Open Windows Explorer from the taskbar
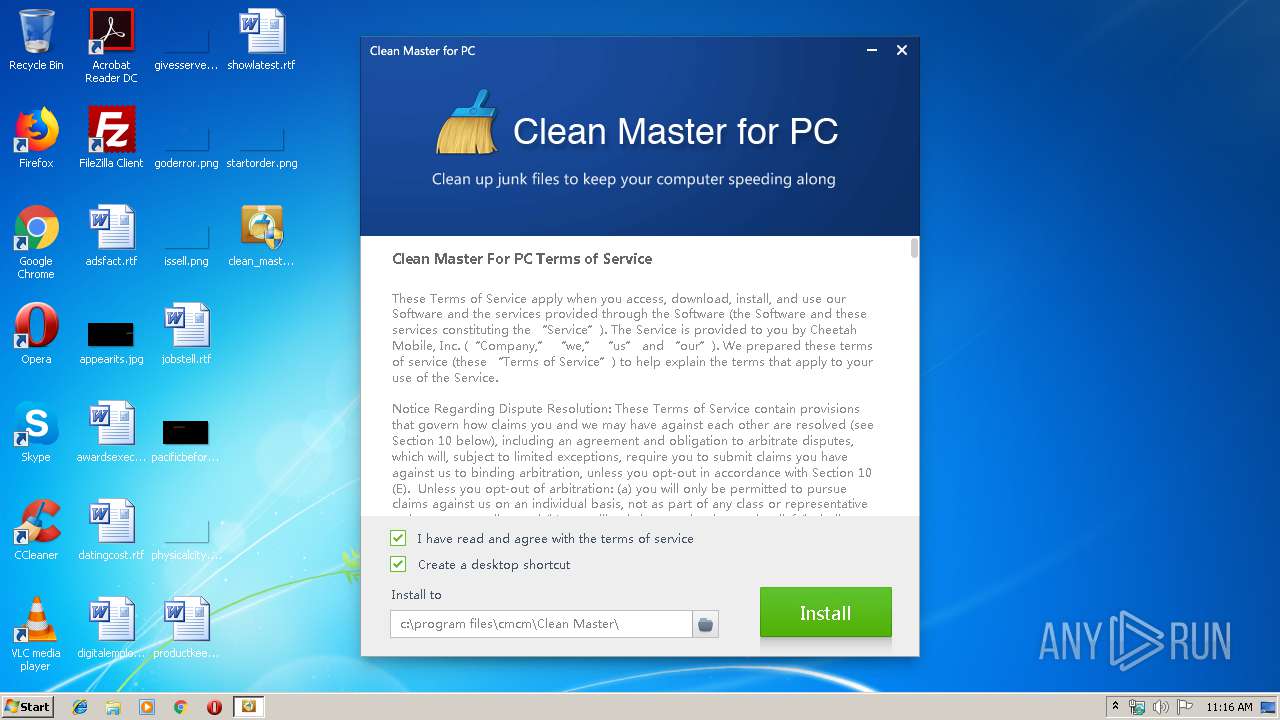Screen dimensions: 1280x720 pyautogui.click(x=113, y=706)
